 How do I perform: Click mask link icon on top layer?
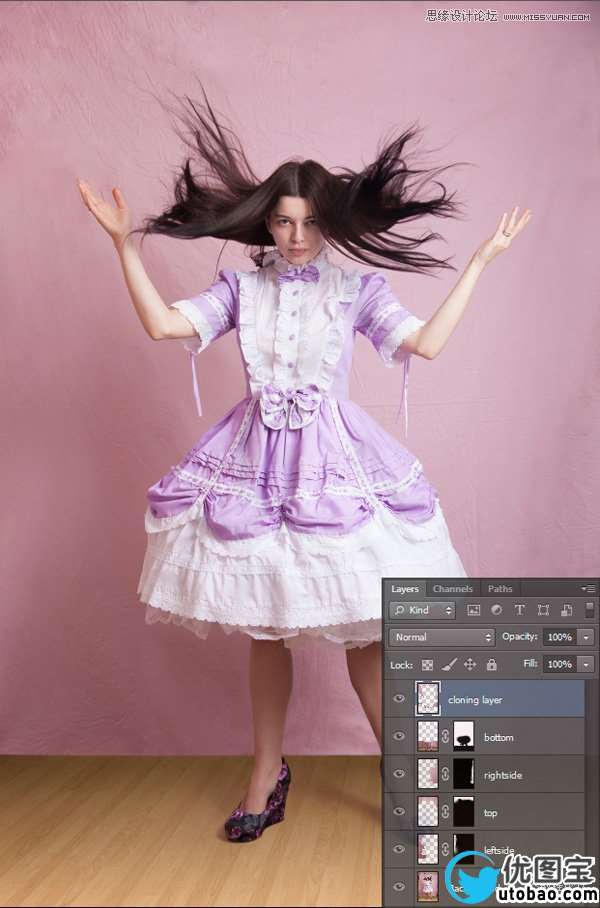(x=445, y=812)
